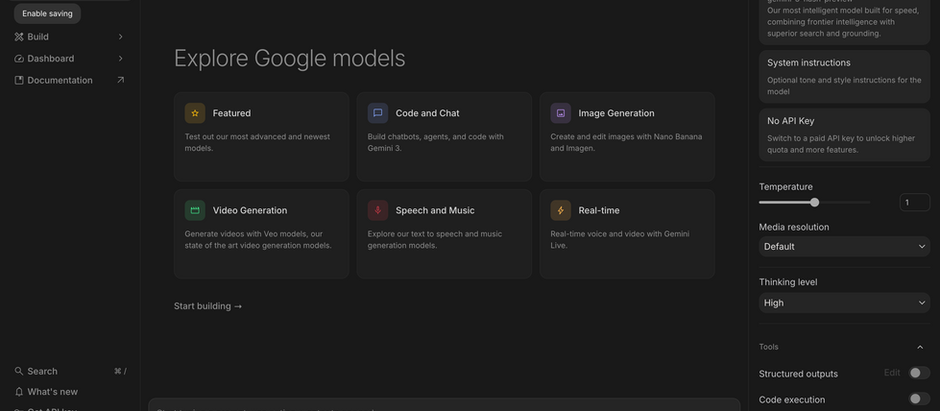Click the What's new bell icon
The image size is (940, 411).
(19, 392)
